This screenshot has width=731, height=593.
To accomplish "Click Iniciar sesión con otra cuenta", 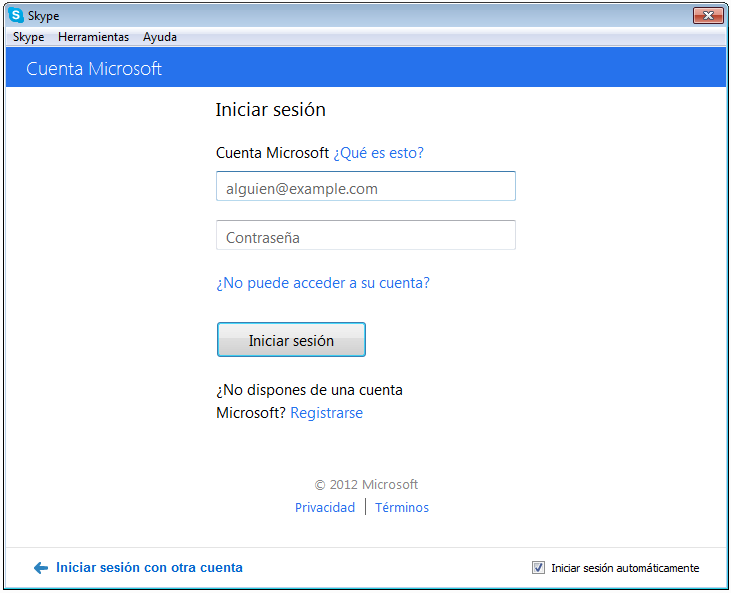I will [x=149, y=568].
